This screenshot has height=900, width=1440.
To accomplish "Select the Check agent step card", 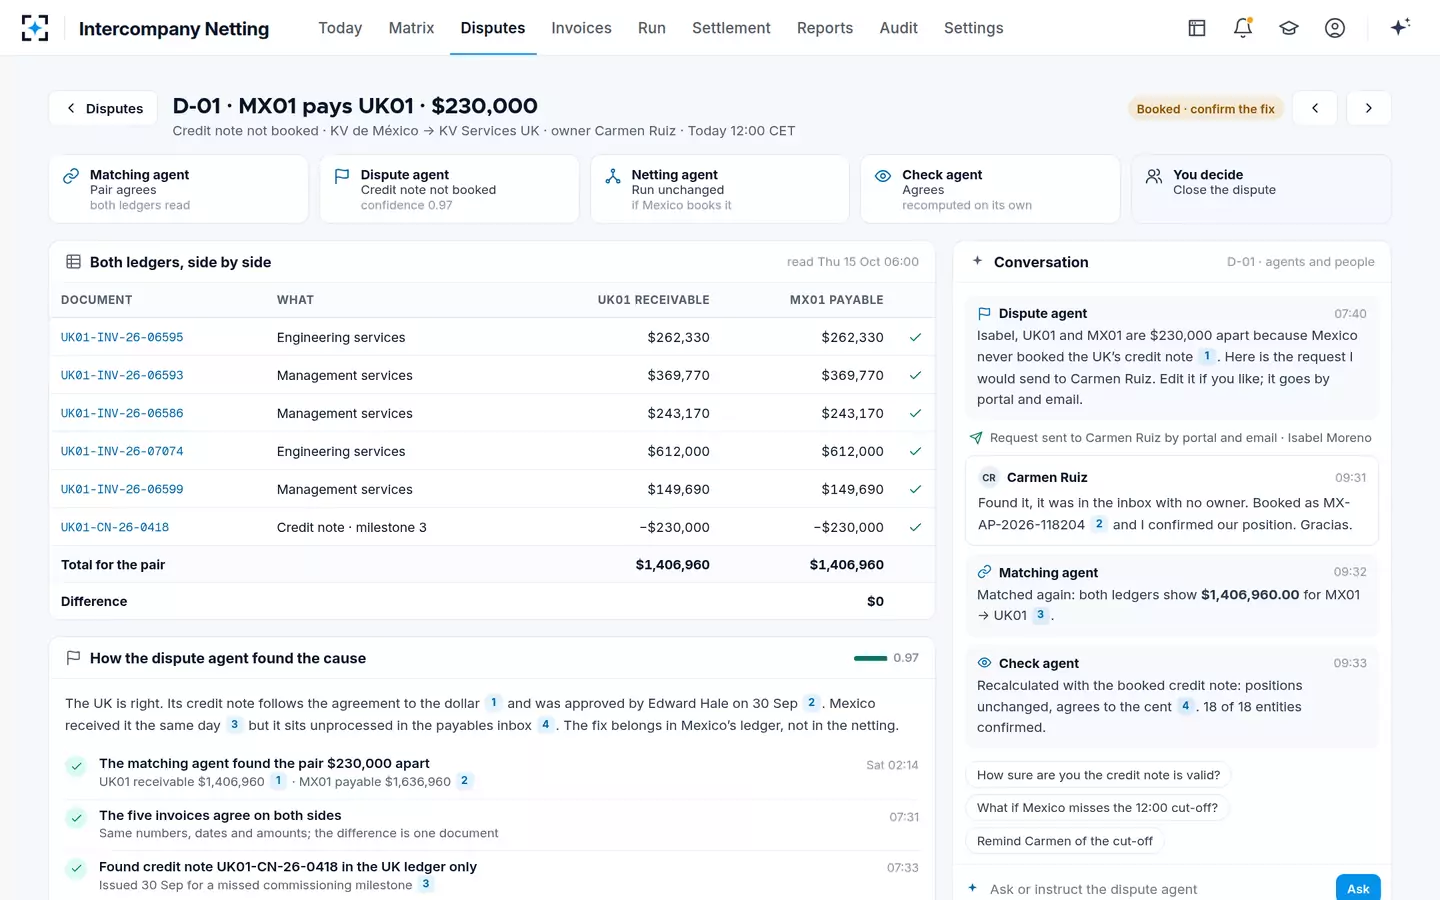I will pyautogui.click(x=990, y=189).
